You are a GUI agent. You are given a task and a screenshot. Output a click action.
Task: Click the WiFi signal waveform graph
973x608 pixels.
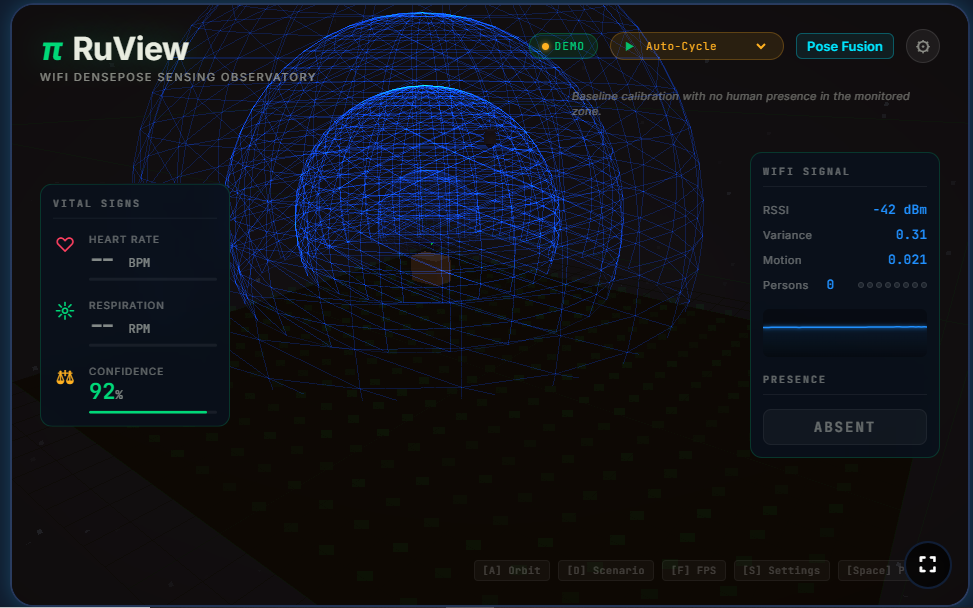click(845, 333)
